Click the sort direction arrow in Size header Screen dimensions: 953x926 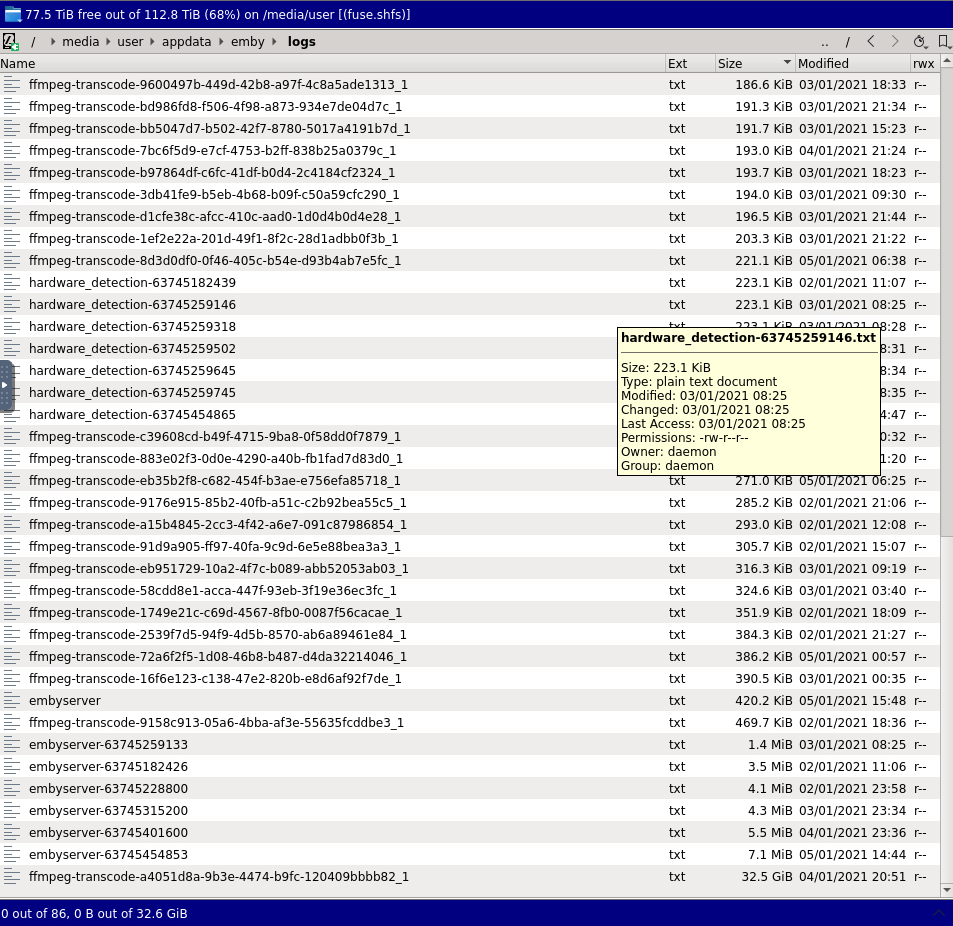click(787, 62)
